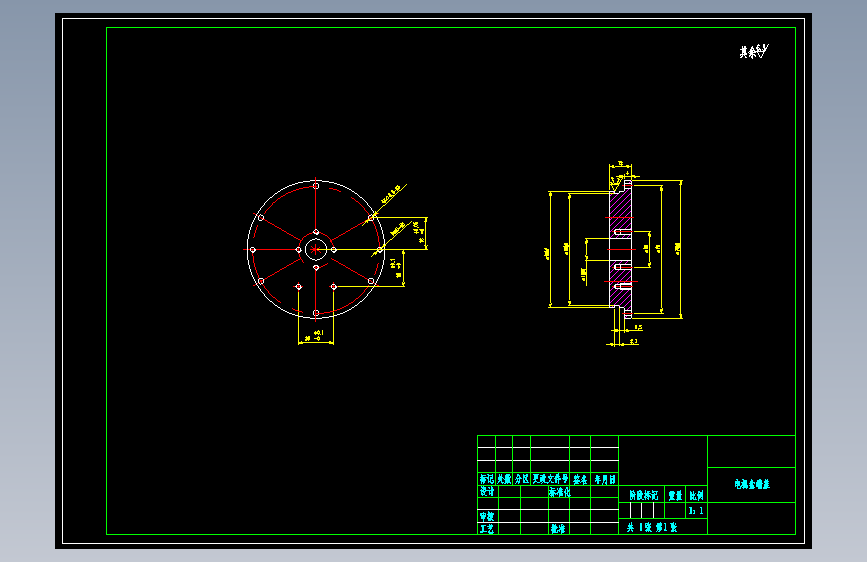
Task: Click the 其余 surface finish note
Action: tap(754, 51)
